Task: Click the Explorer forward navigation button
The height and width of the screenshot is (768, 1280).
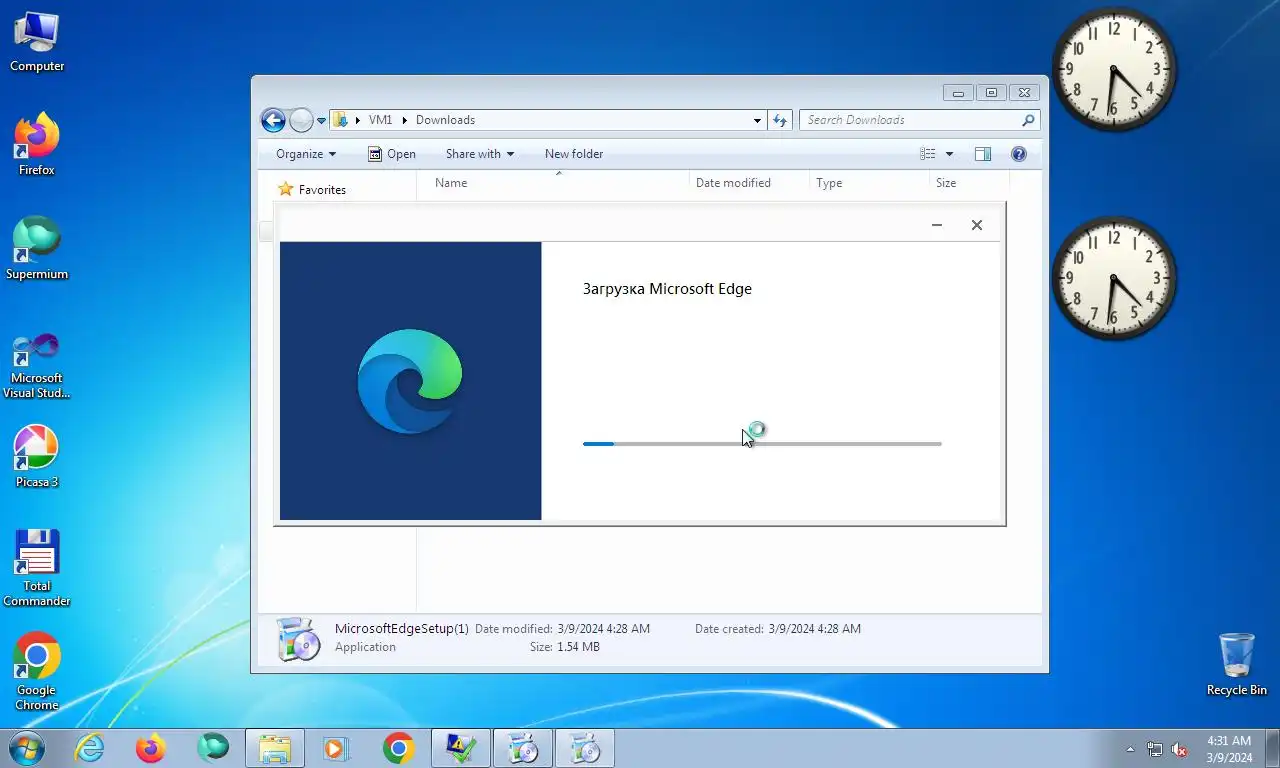Action: click(301, 120)
